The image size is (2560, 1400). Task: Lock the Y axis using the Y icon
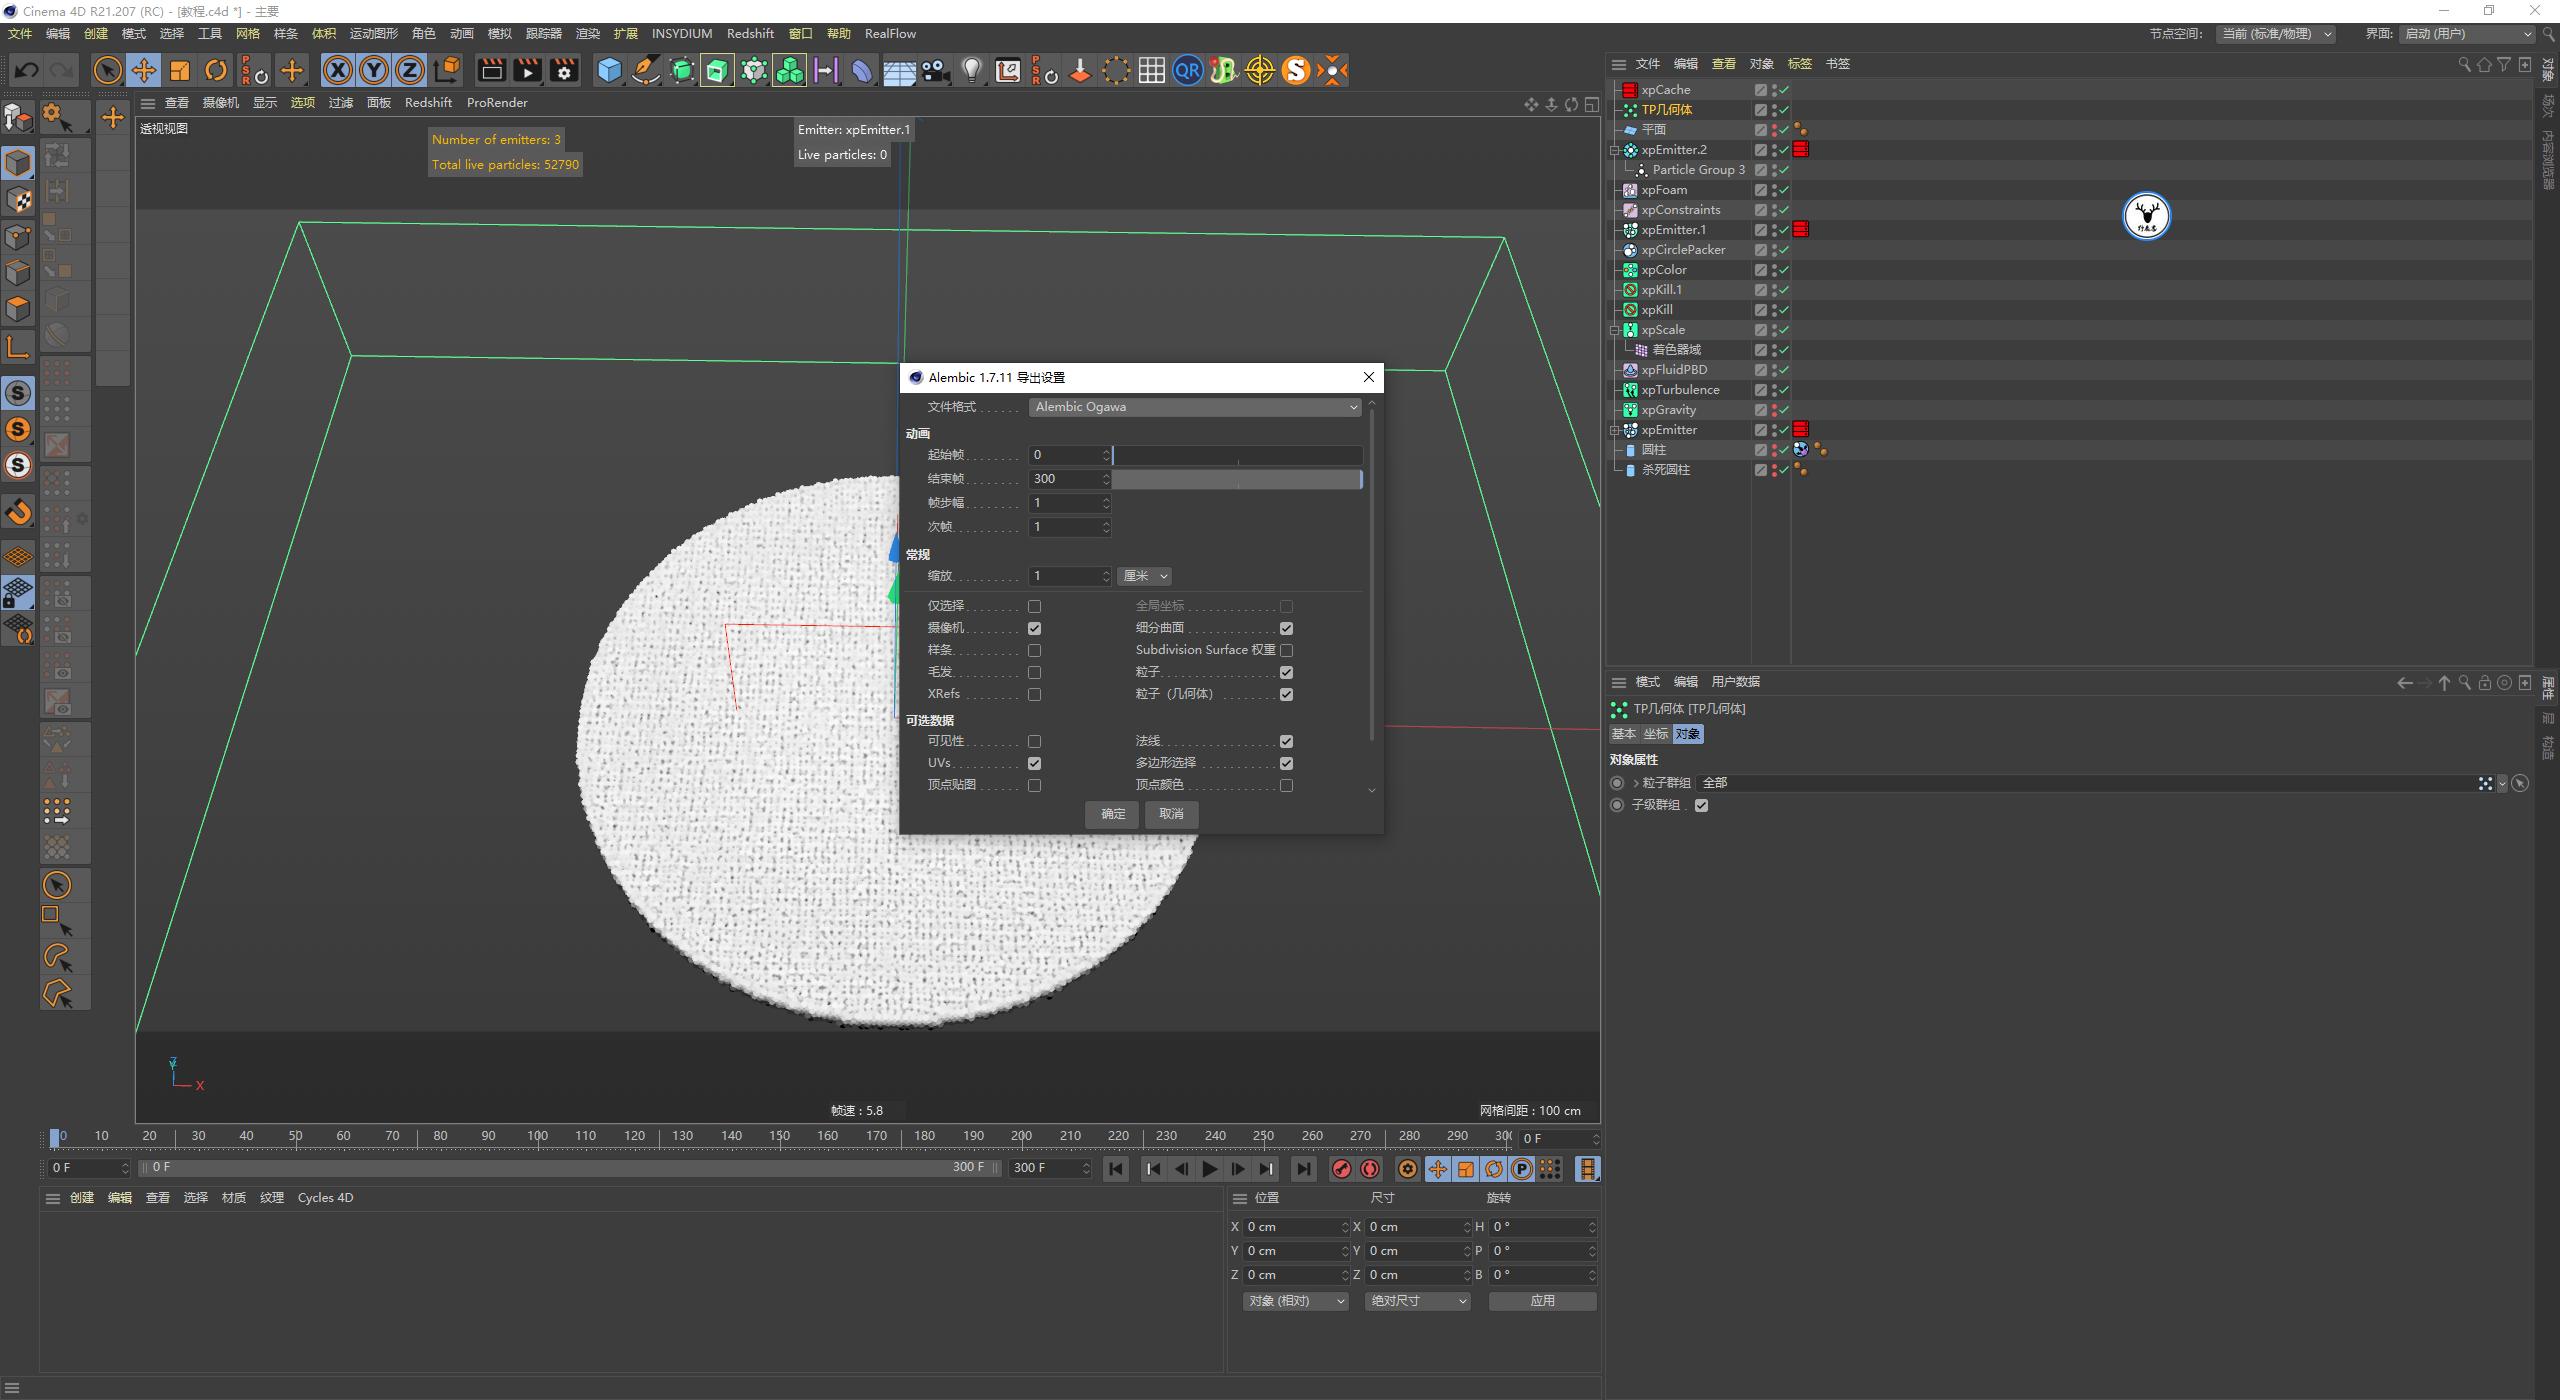click(373, 70)
